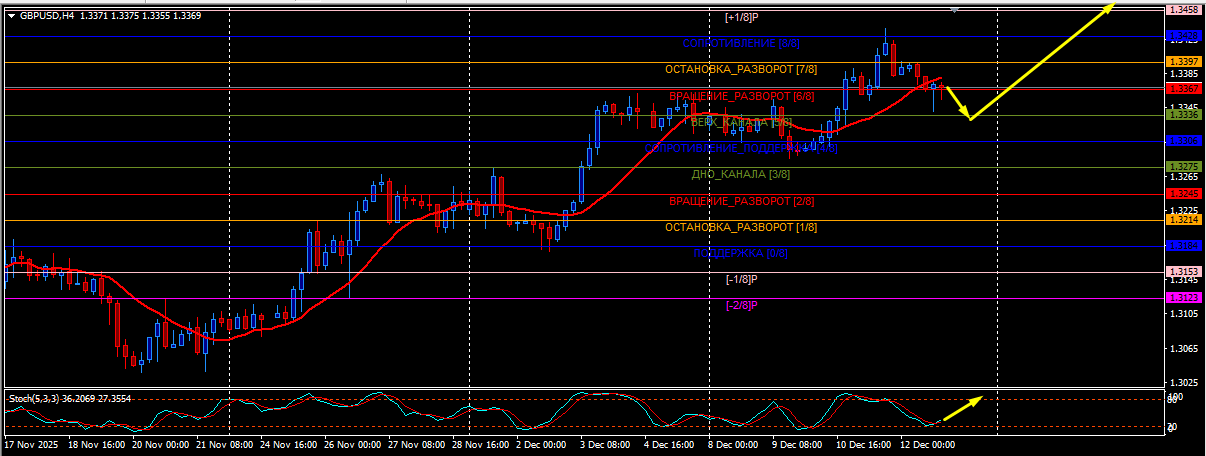Viewport: 1206px width, 456px height.
Task: Click the blue 1.3184 price tag
Action: [x=1183, y=245]
